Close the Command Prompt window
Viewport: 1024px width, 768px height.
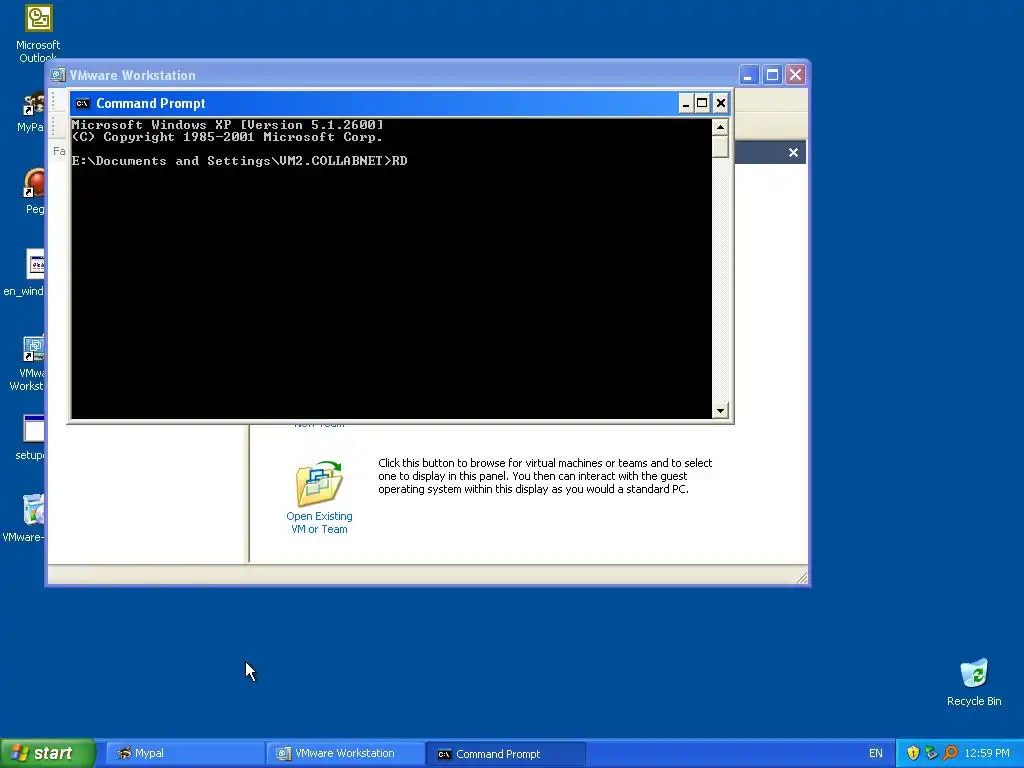720,103
